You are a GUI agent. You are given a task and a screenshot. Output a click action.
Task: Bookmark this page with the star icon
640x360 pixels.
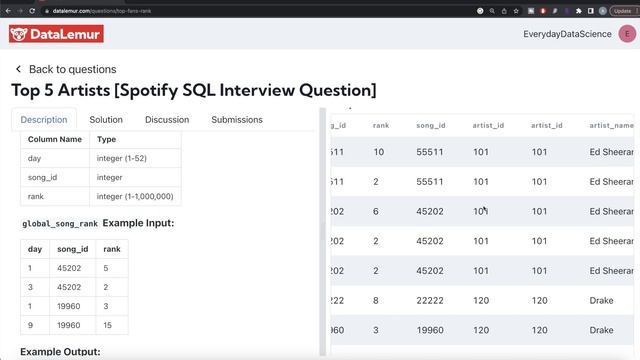pyautogui.click(x=516, y=11)
